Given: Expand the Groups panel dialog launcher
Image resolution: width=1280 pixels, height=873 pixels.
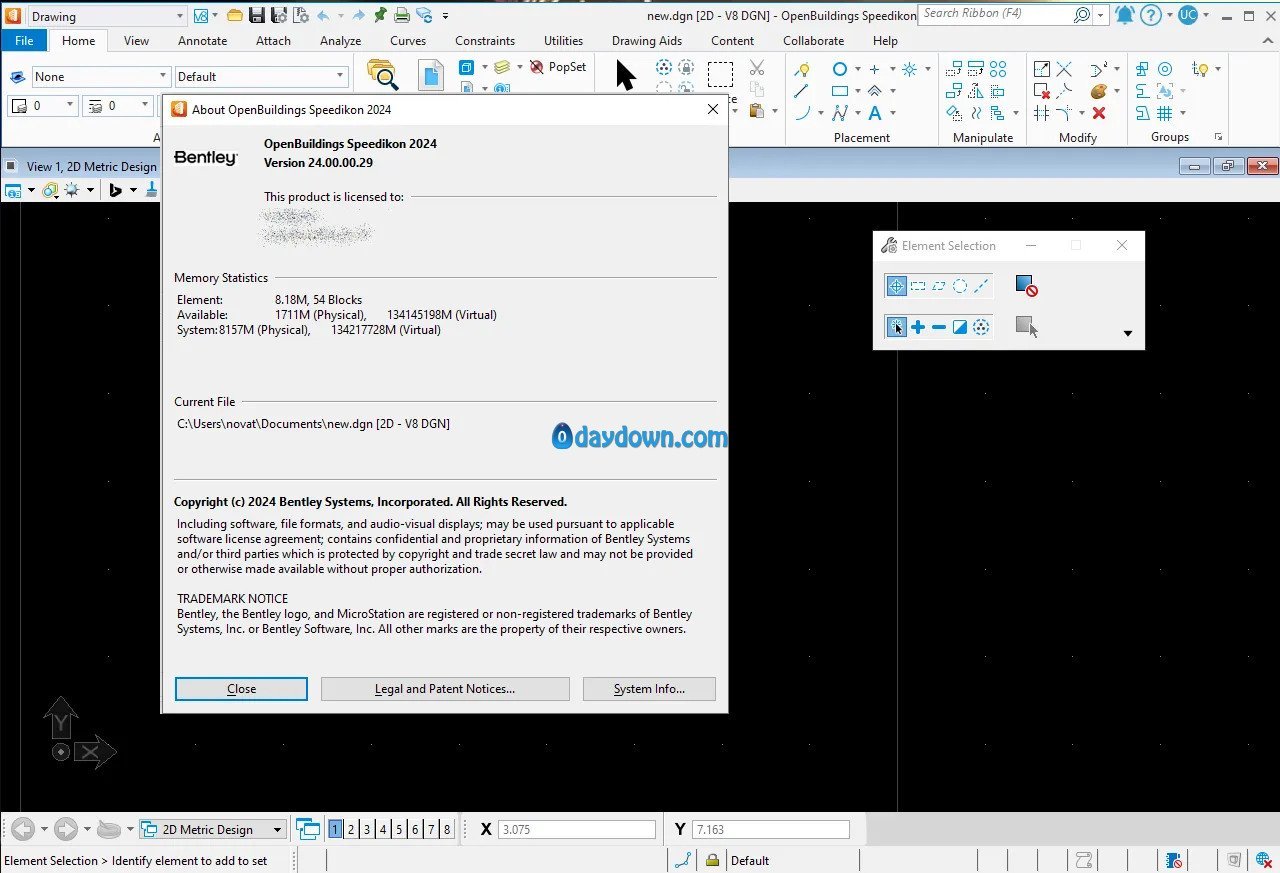Looking at the screenshot, I should tap(1218, 137).
